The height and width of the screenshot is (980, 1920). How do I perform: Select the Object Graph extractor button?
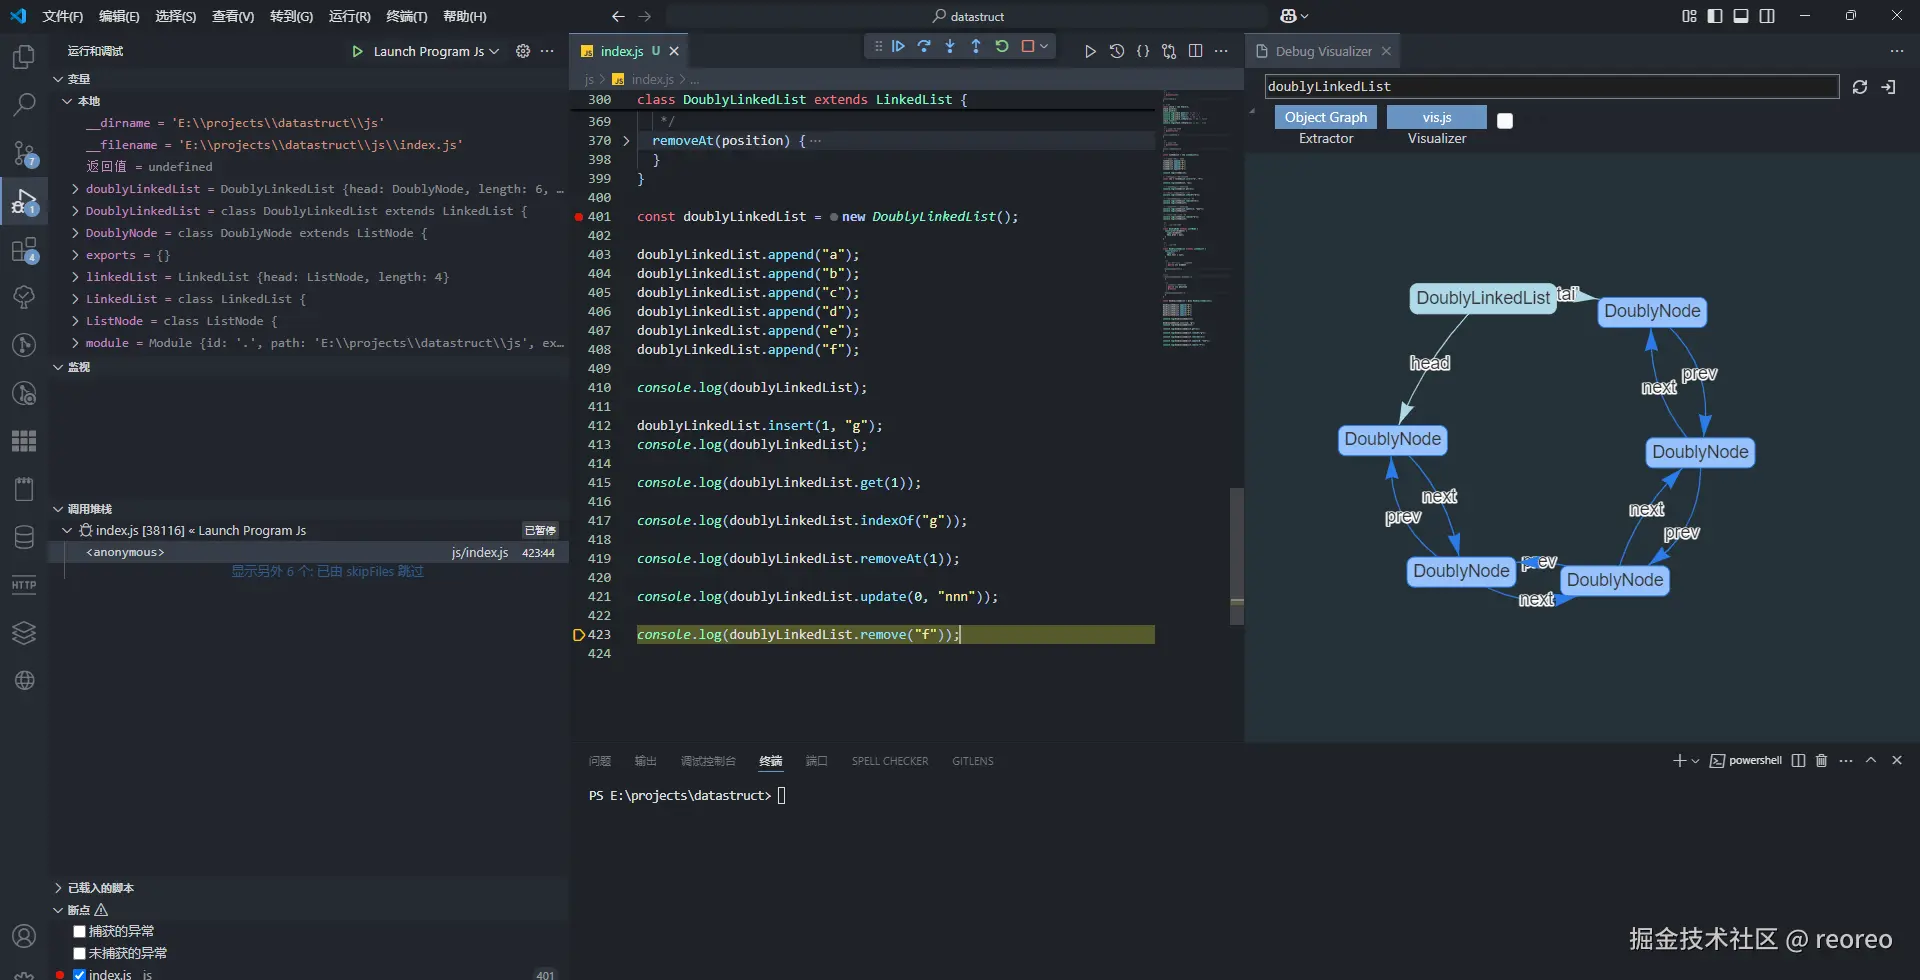(x=1325, y=117)
